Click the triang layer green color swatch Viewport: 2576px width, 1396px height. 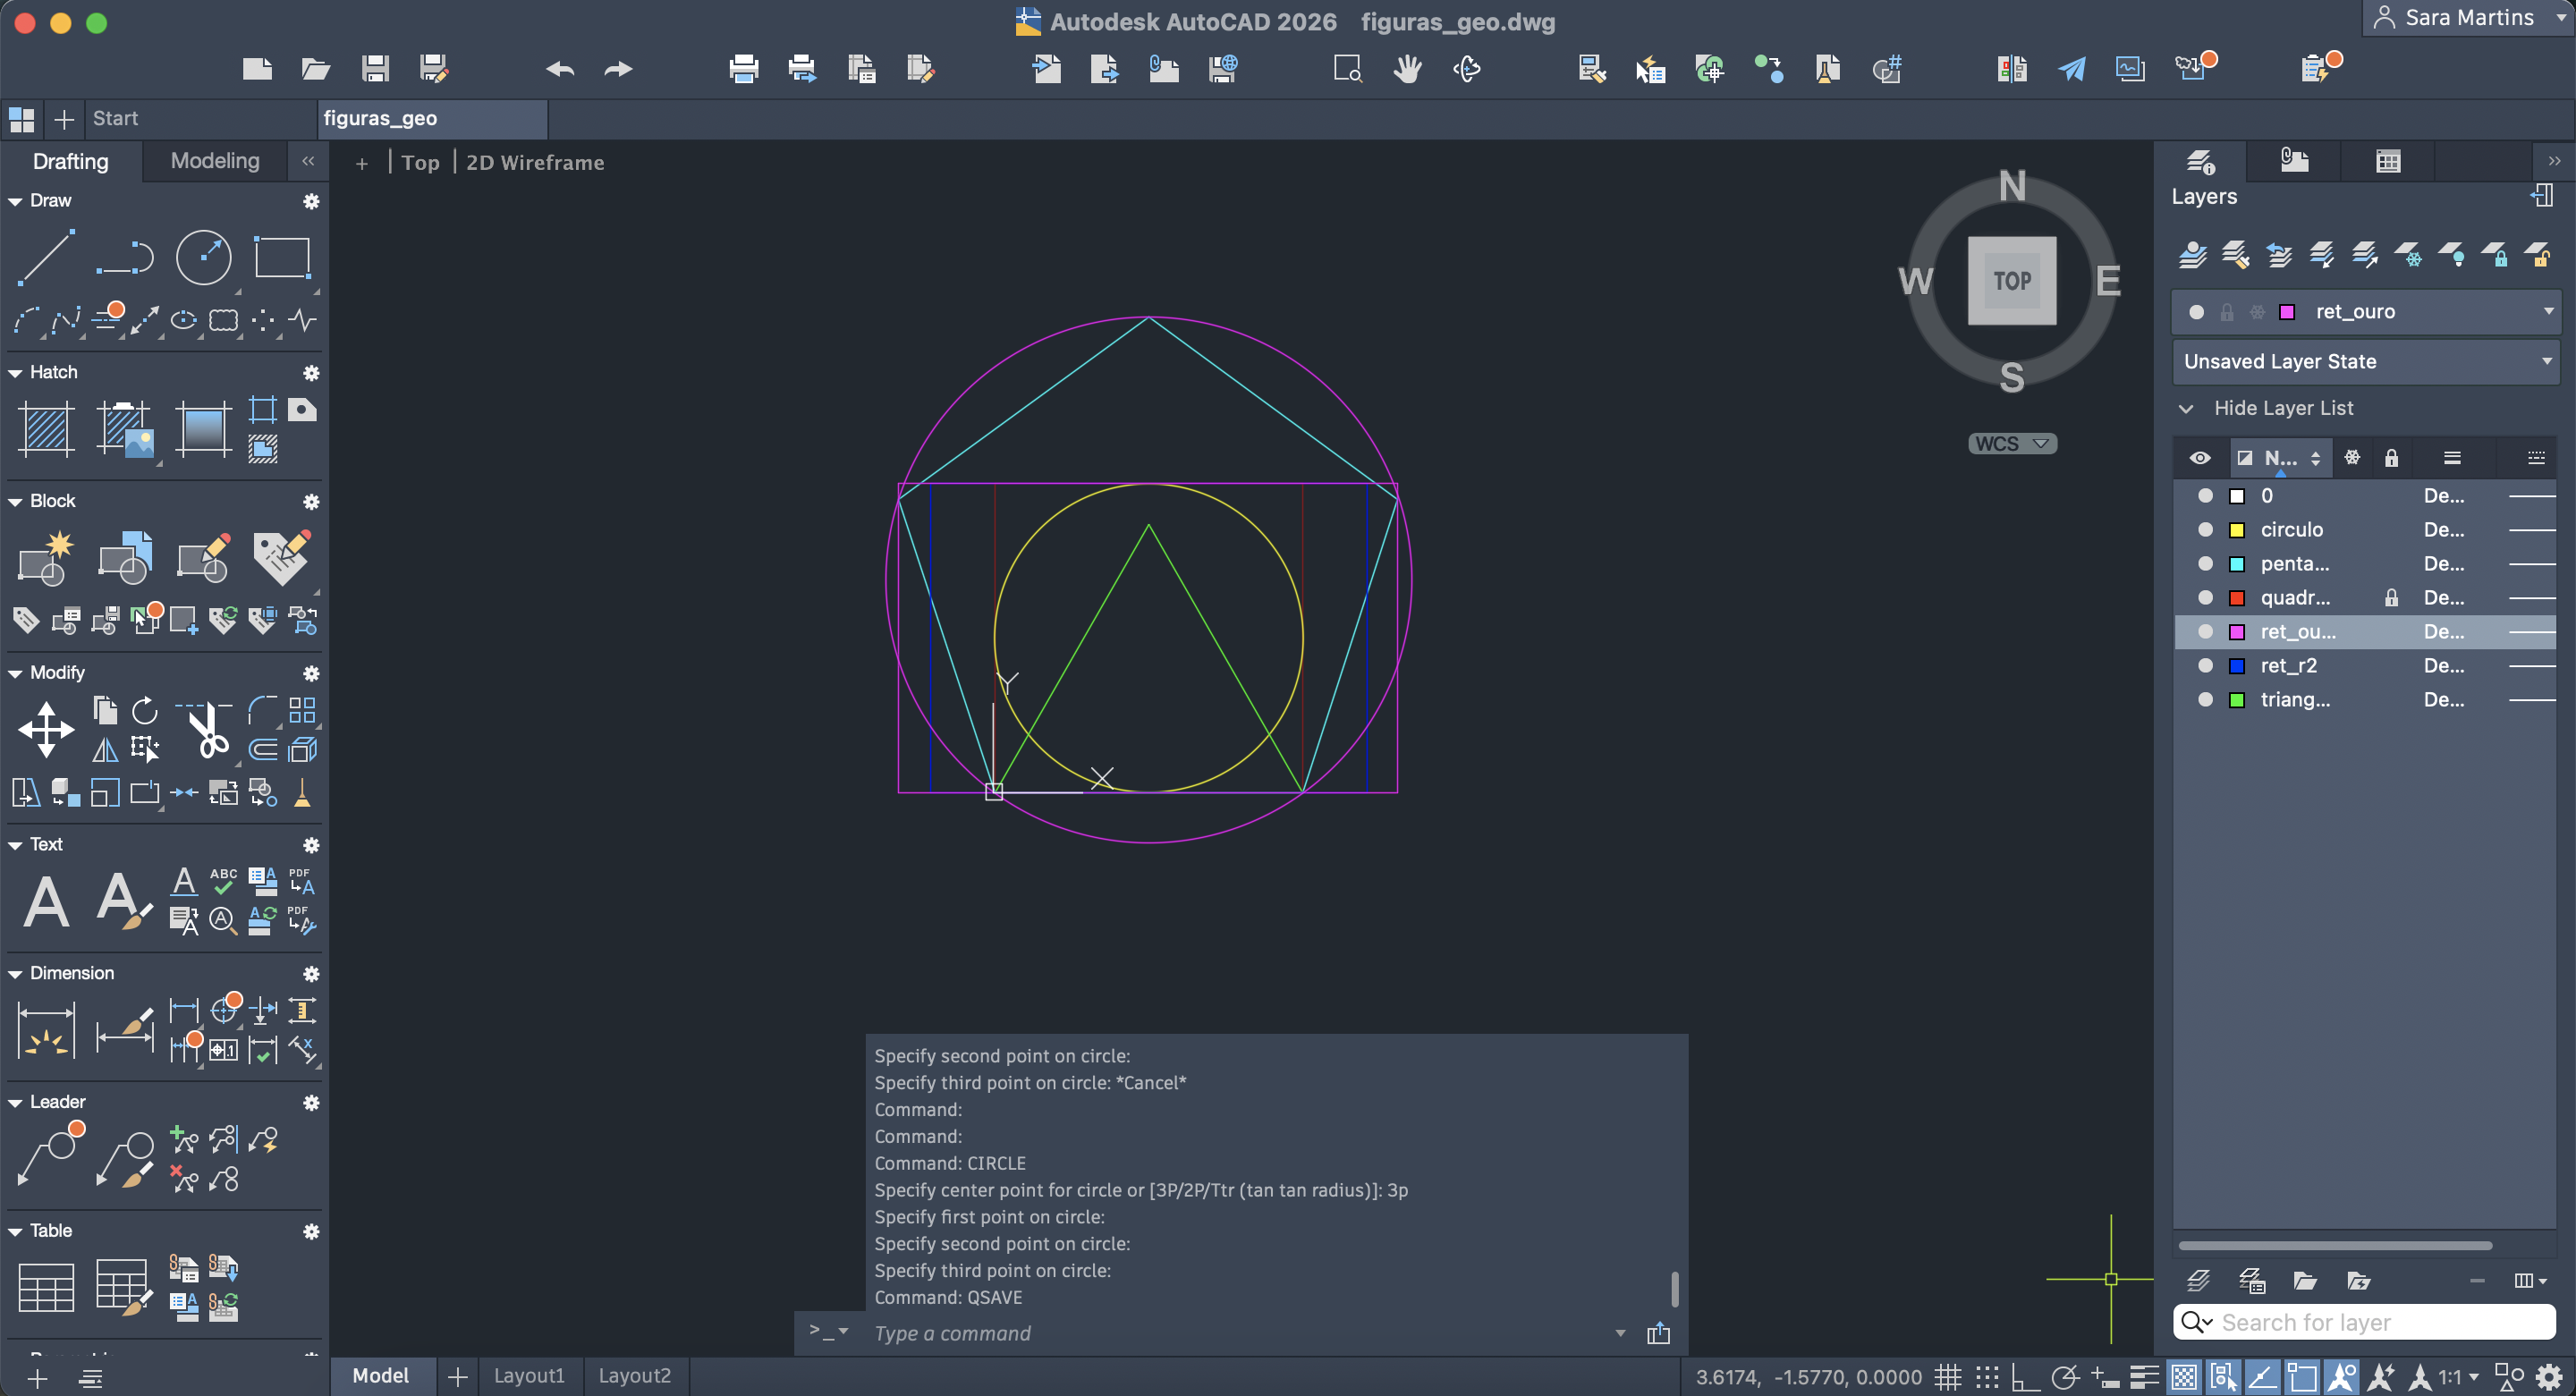(2237, 700)
